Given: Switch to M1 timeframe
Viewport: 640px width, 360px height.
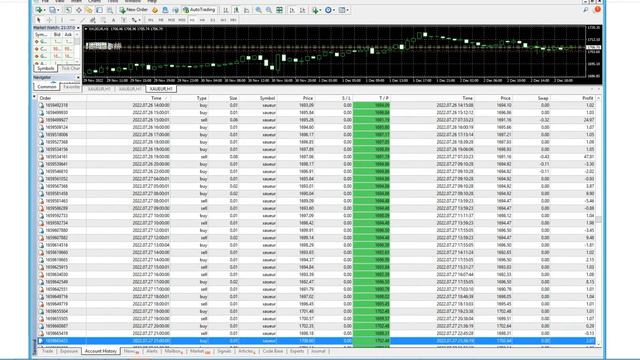Looking at the screenshot, I should pos(151,20).
